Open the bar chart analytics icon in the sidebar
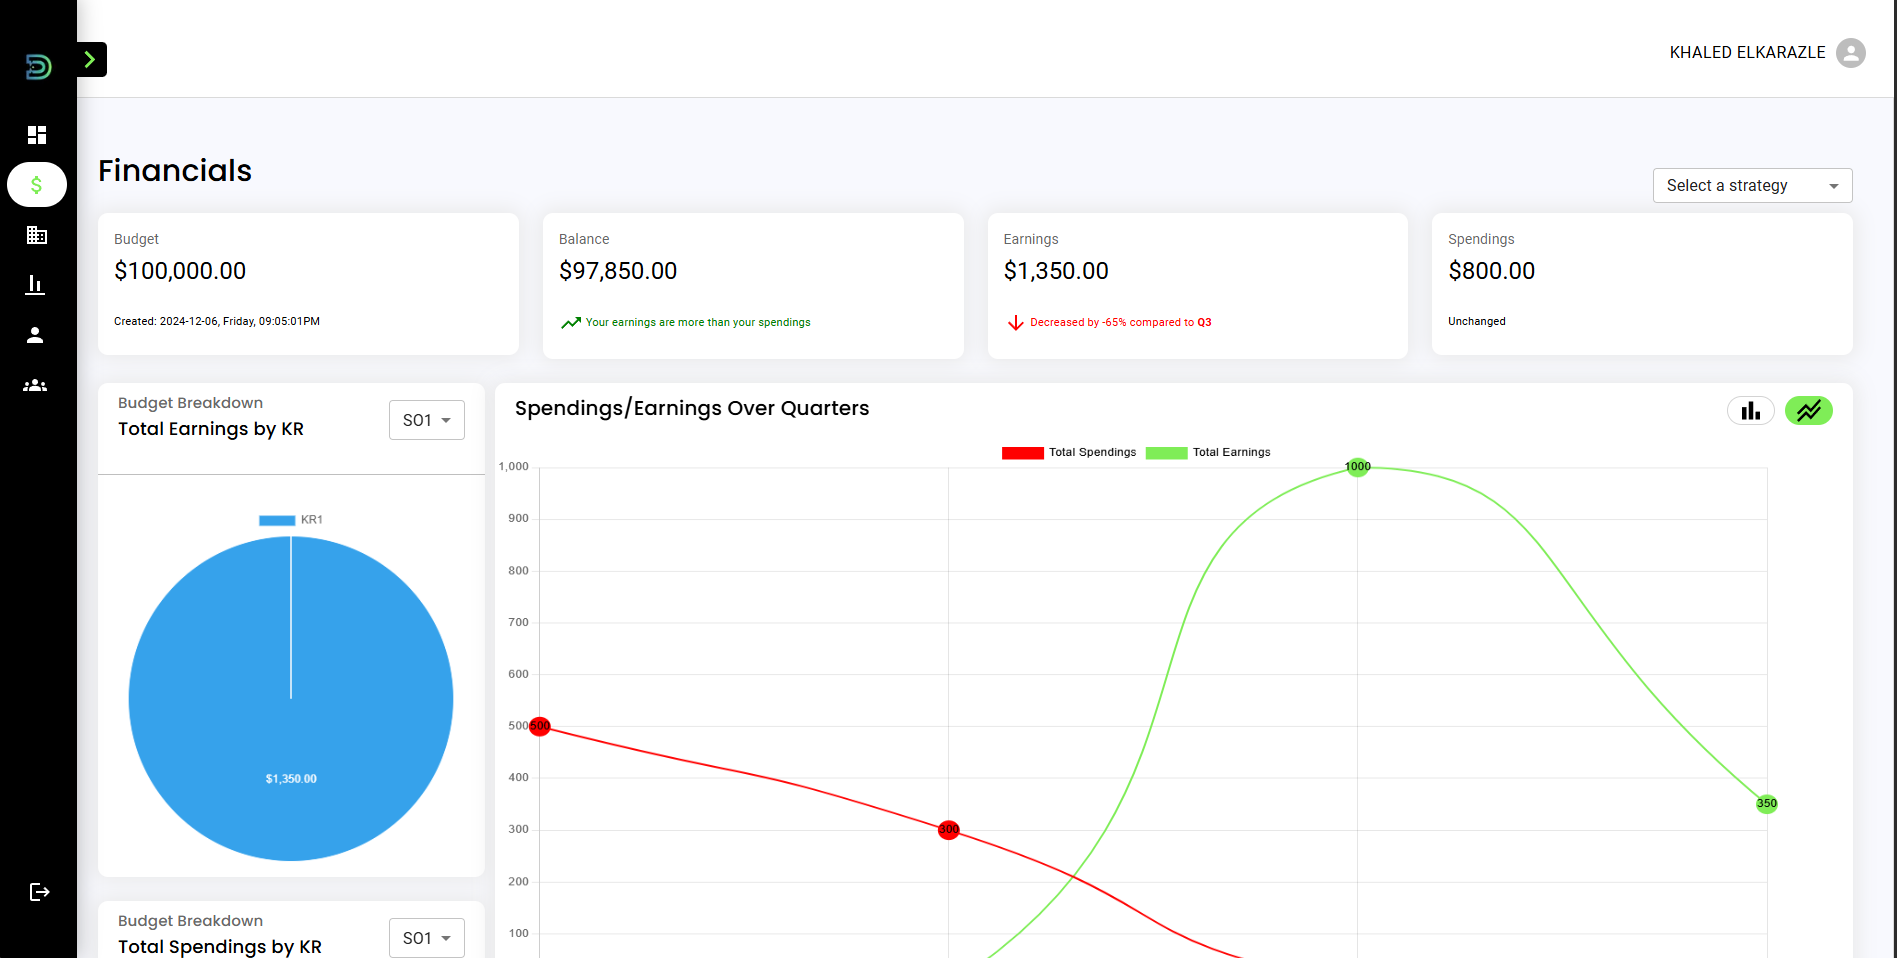This screenshot has width=1897, height=958. coord(36,285)
